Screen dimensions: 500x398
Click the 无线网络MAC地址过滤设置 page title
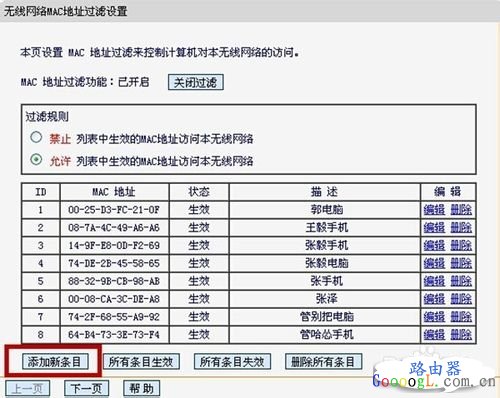coord(66,11)
